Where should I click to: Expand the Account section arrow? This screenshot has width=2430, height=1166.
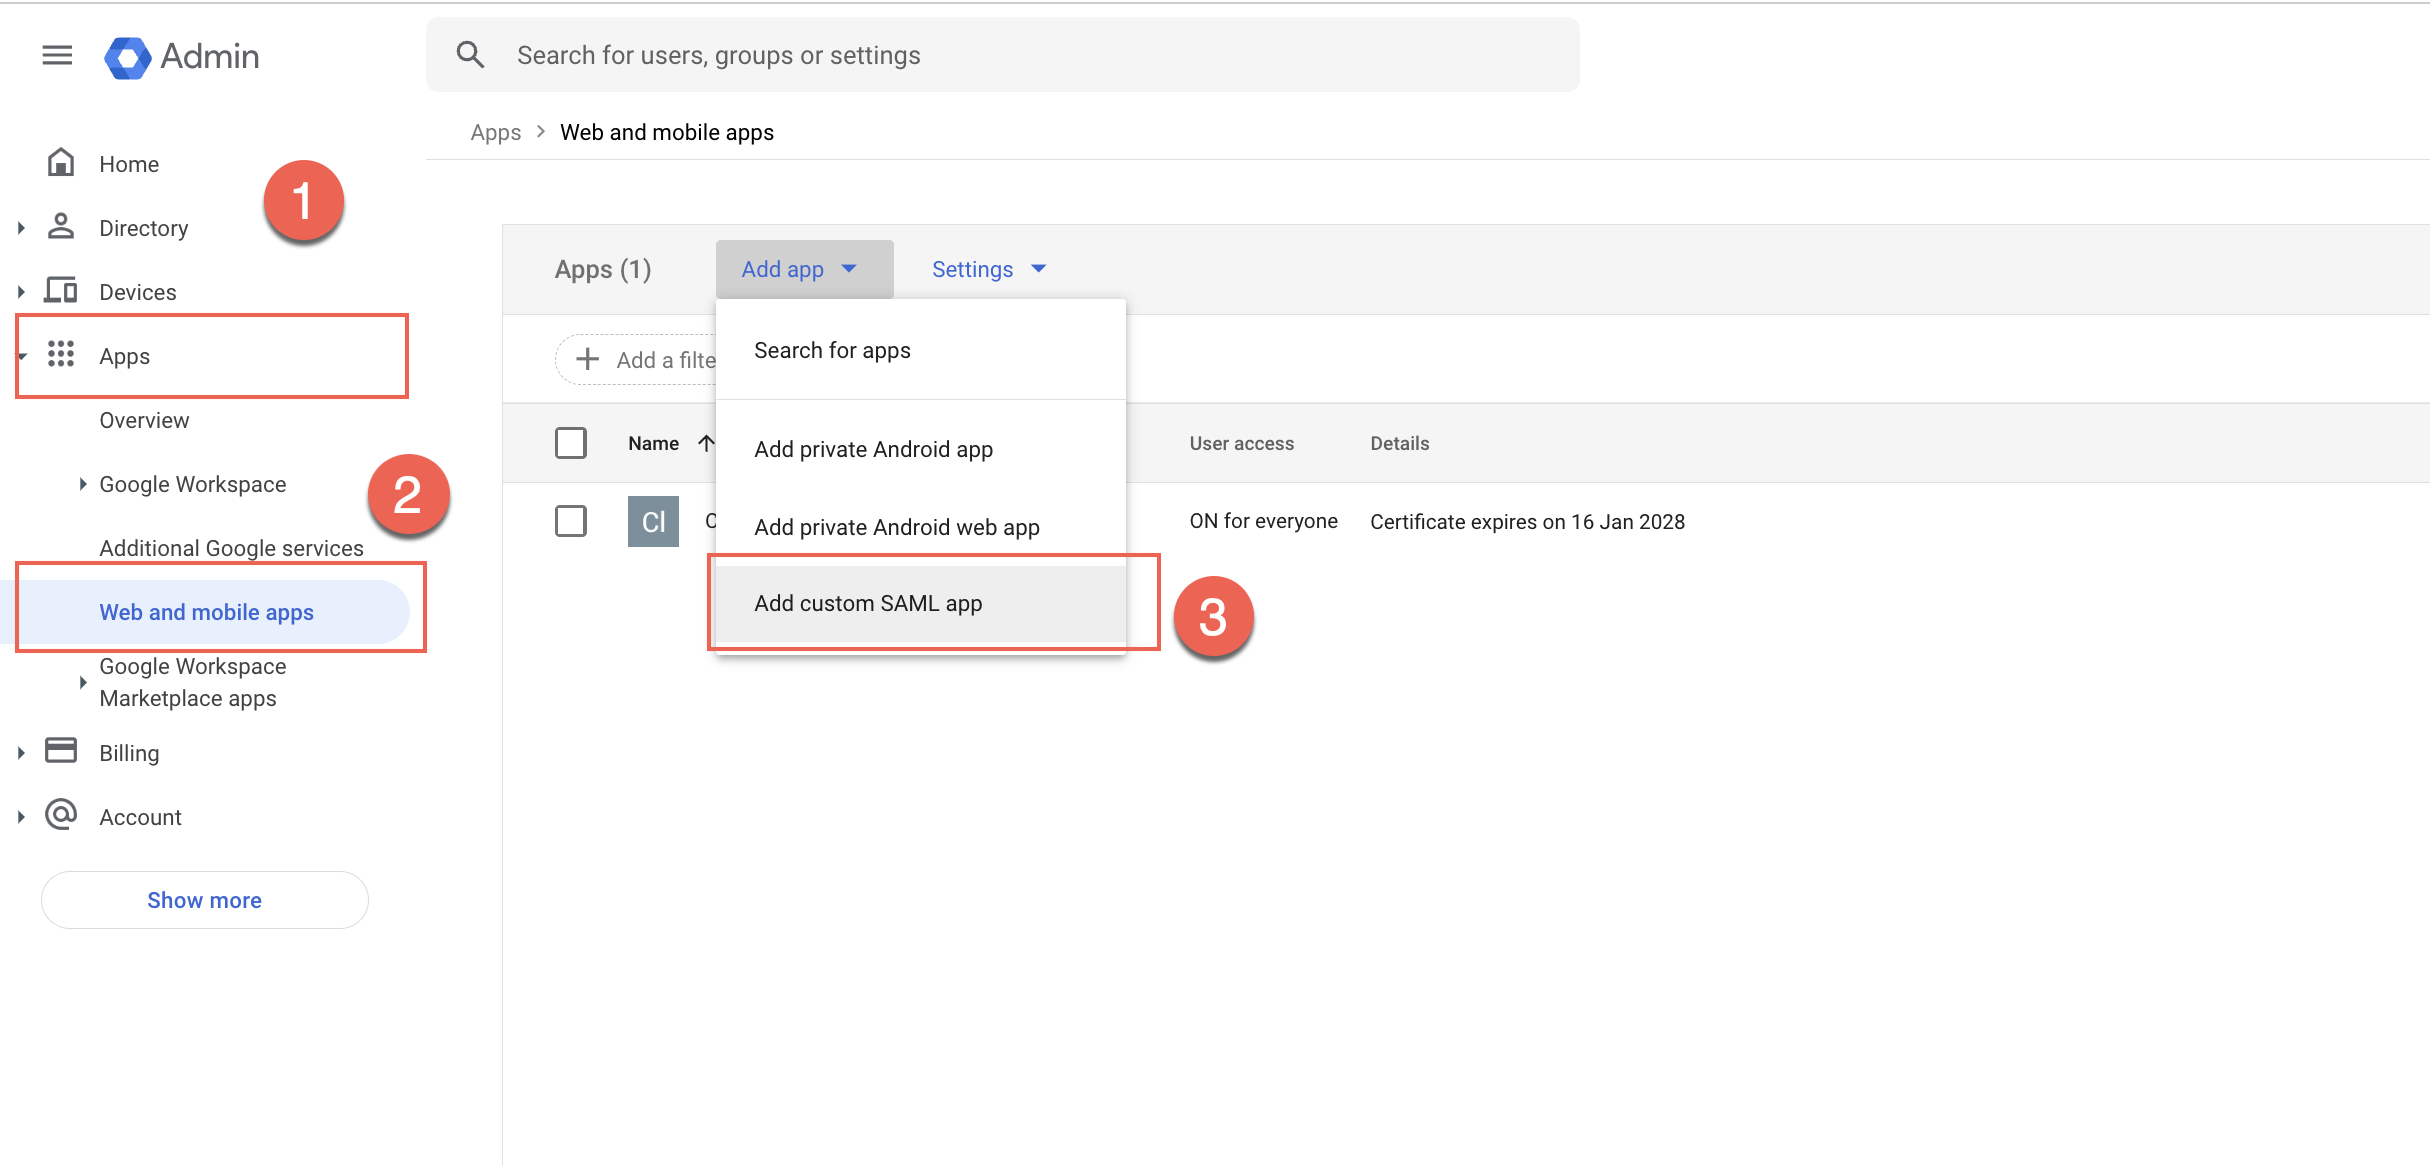(21, 817)
